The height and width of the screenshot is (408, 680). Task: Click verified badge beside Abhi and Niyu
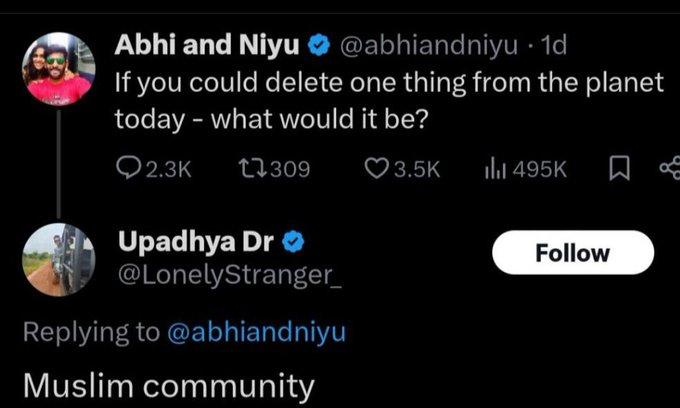click(319, 46)
